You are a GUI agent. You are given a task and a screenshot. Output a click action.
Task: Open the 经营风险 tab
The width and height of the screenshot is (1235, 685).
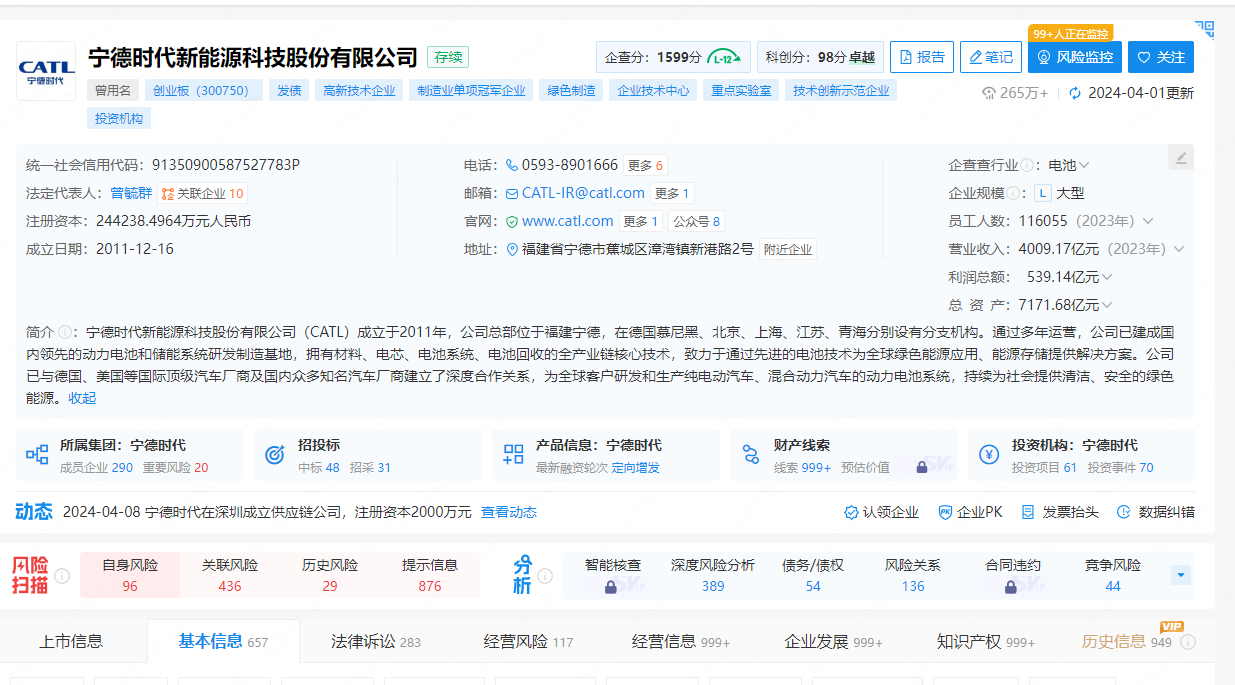pos(528,642)
